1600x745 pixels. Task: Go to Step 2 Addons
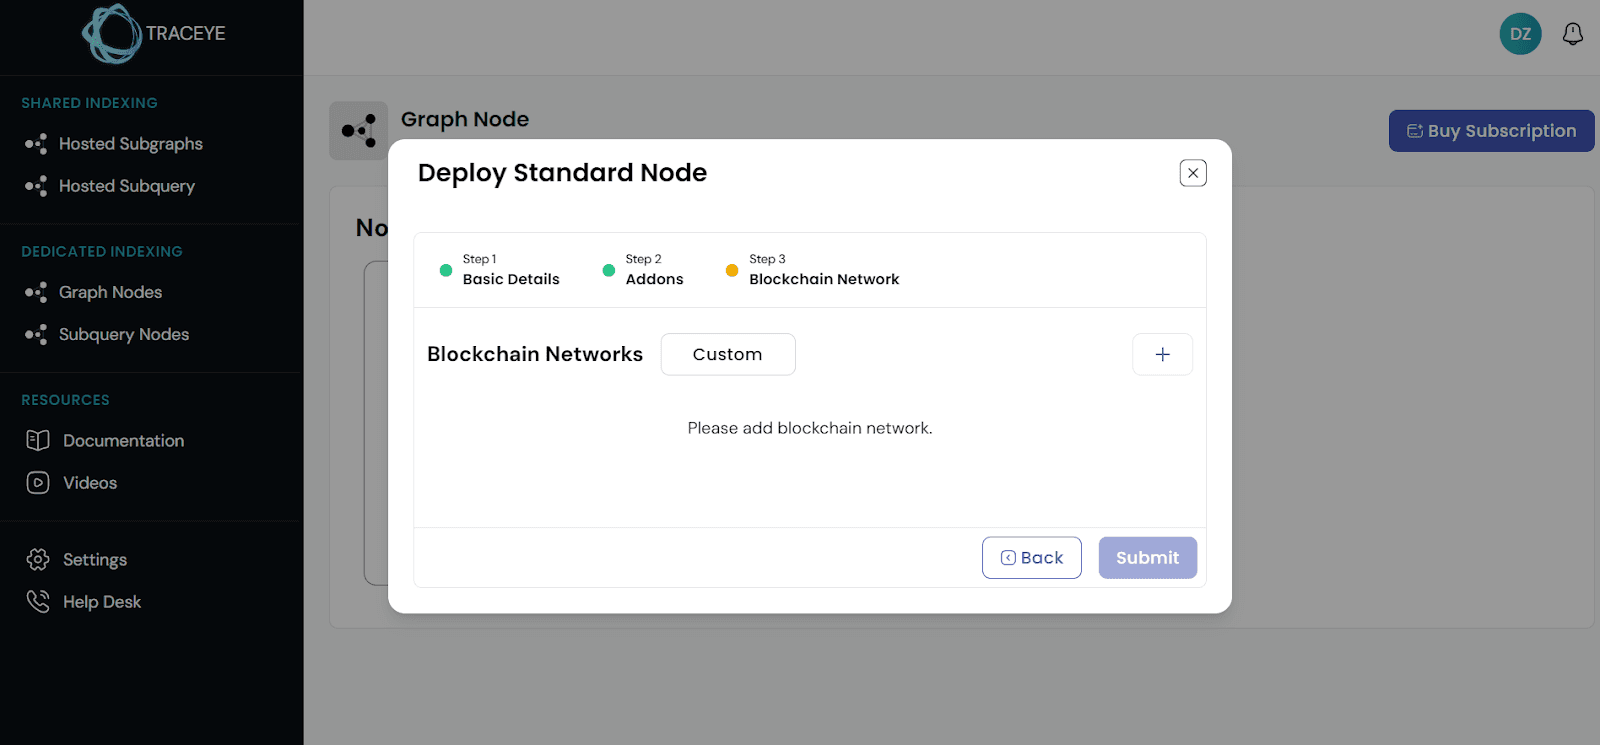pyautogui.click(x=643, y=270)
